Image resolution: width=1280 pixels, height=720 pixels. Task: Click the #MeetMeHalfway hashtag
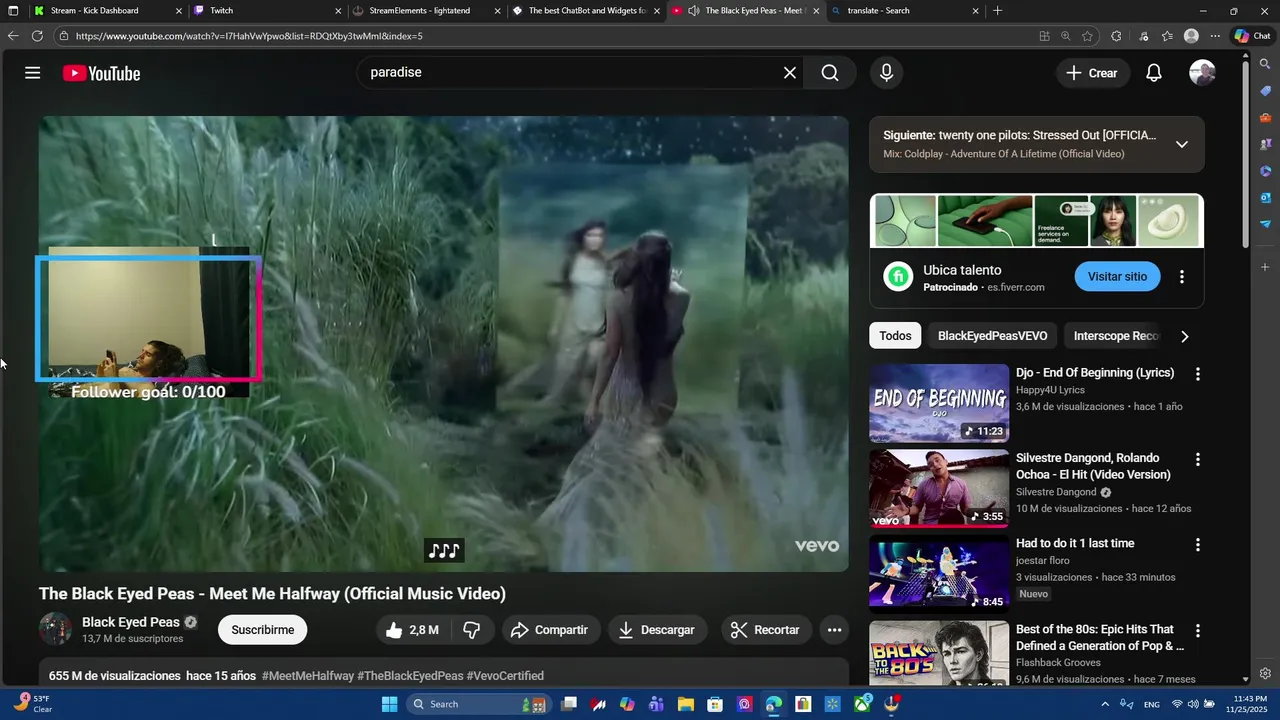pyautogui.click(x=308, y=676)
